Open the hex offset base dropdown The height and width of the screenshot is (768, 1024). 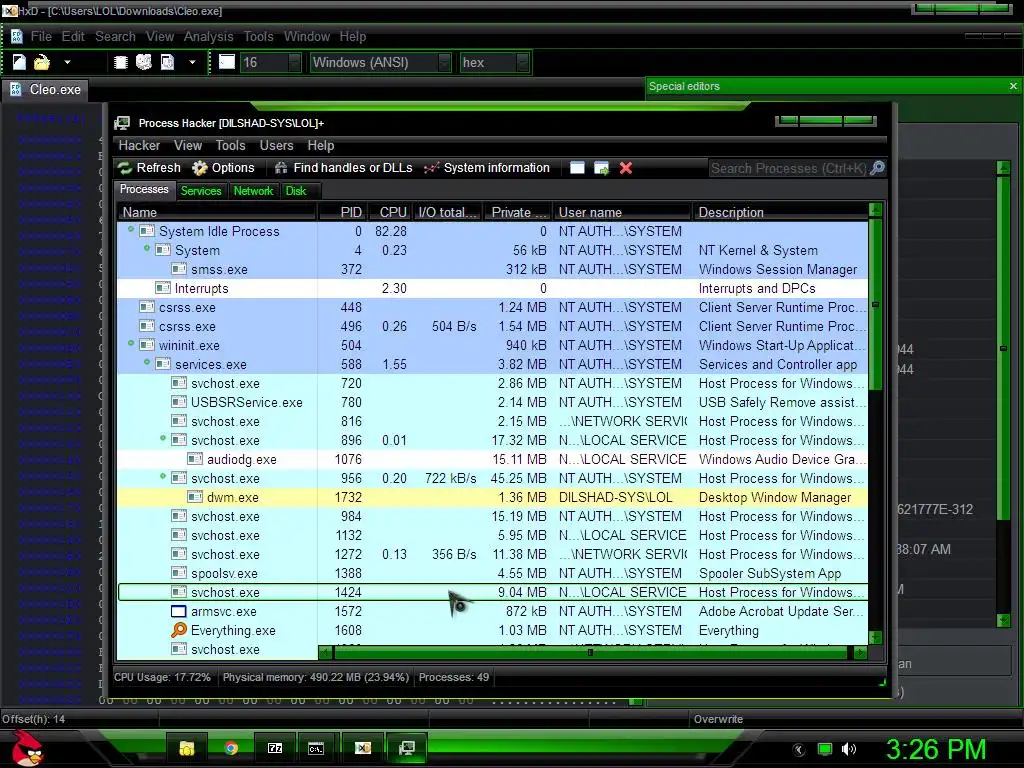coord(494,62)
